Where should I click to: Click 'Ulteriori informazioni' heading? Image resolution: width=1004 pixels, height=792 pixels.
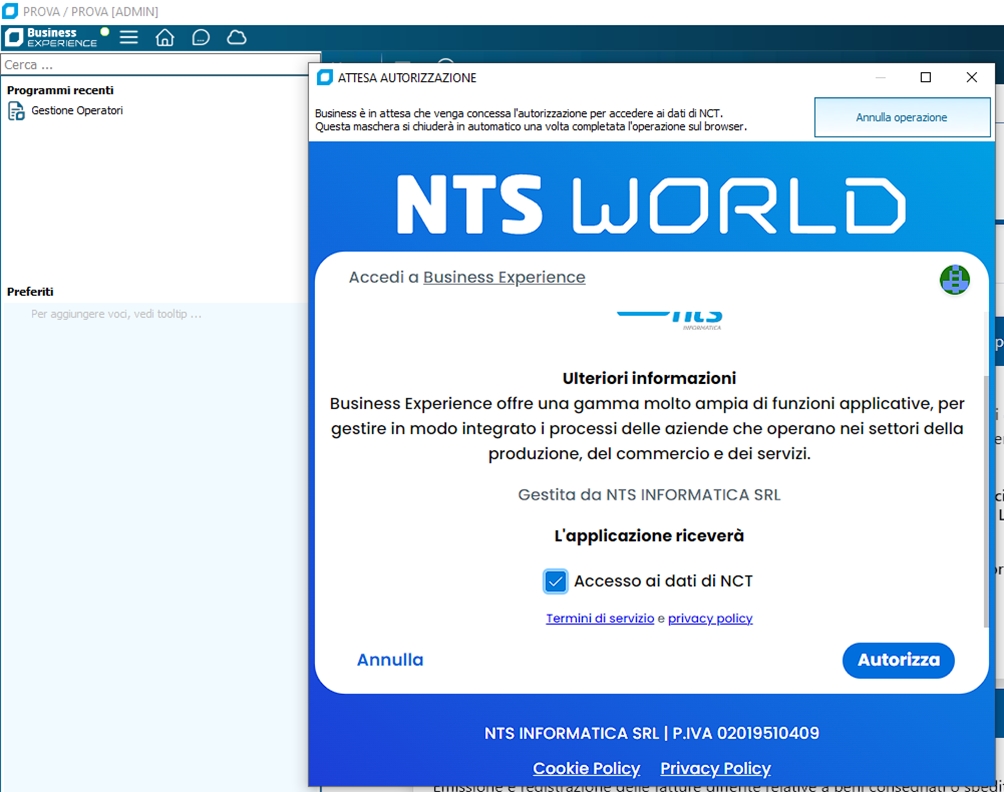[649, 378]
